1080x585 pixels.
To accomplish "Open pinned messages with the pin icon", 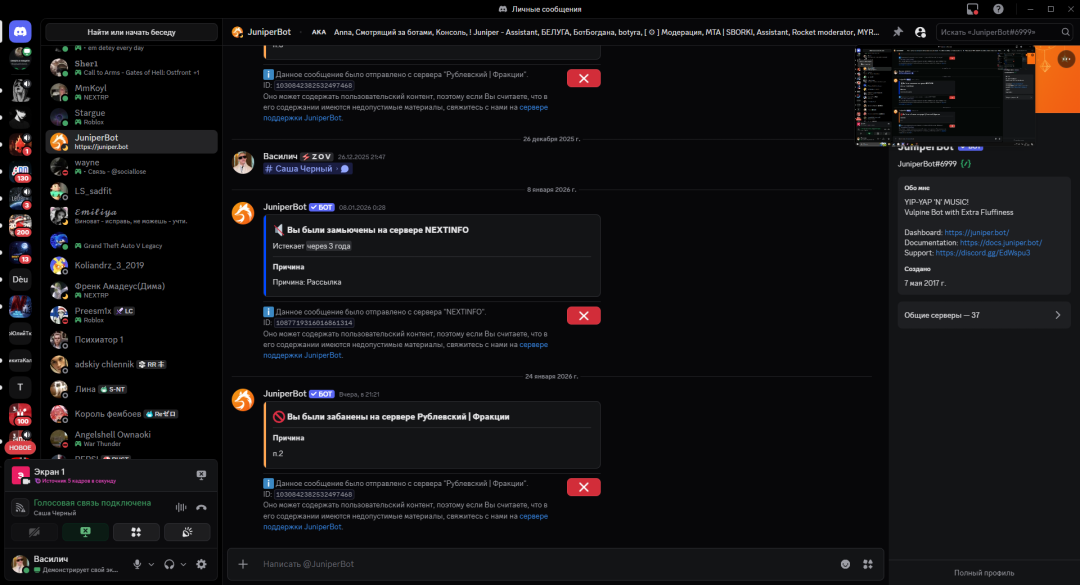I will tap(898, 32).
